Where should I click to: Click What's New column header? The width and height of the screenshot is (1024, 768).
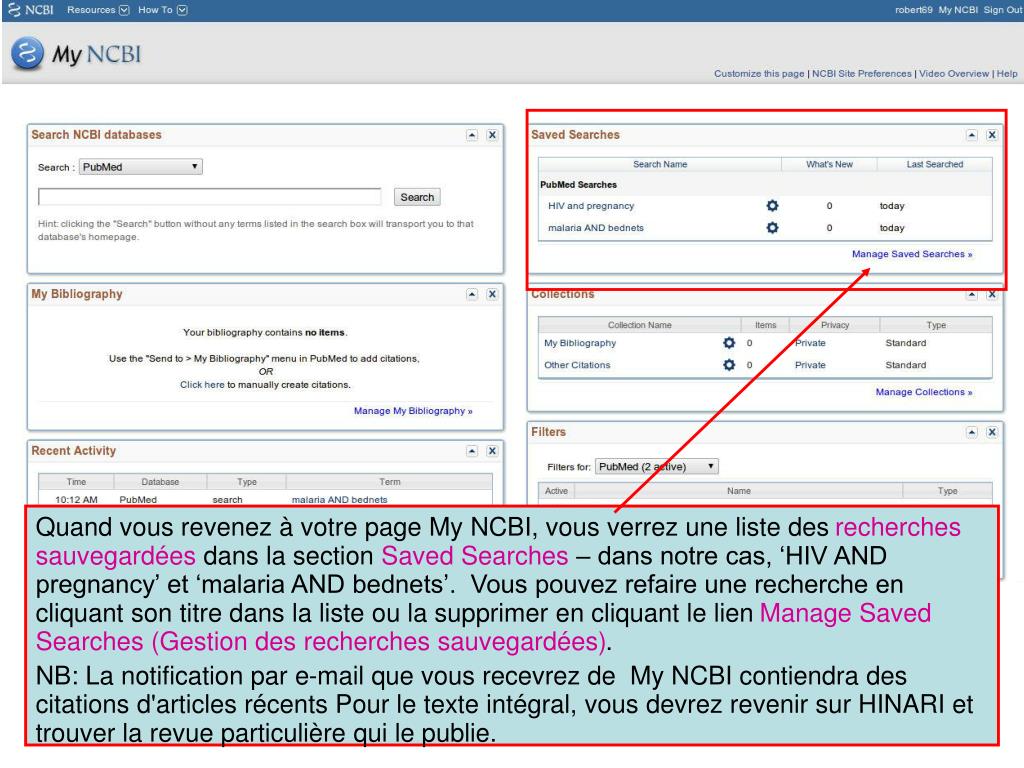click(829, 165)
